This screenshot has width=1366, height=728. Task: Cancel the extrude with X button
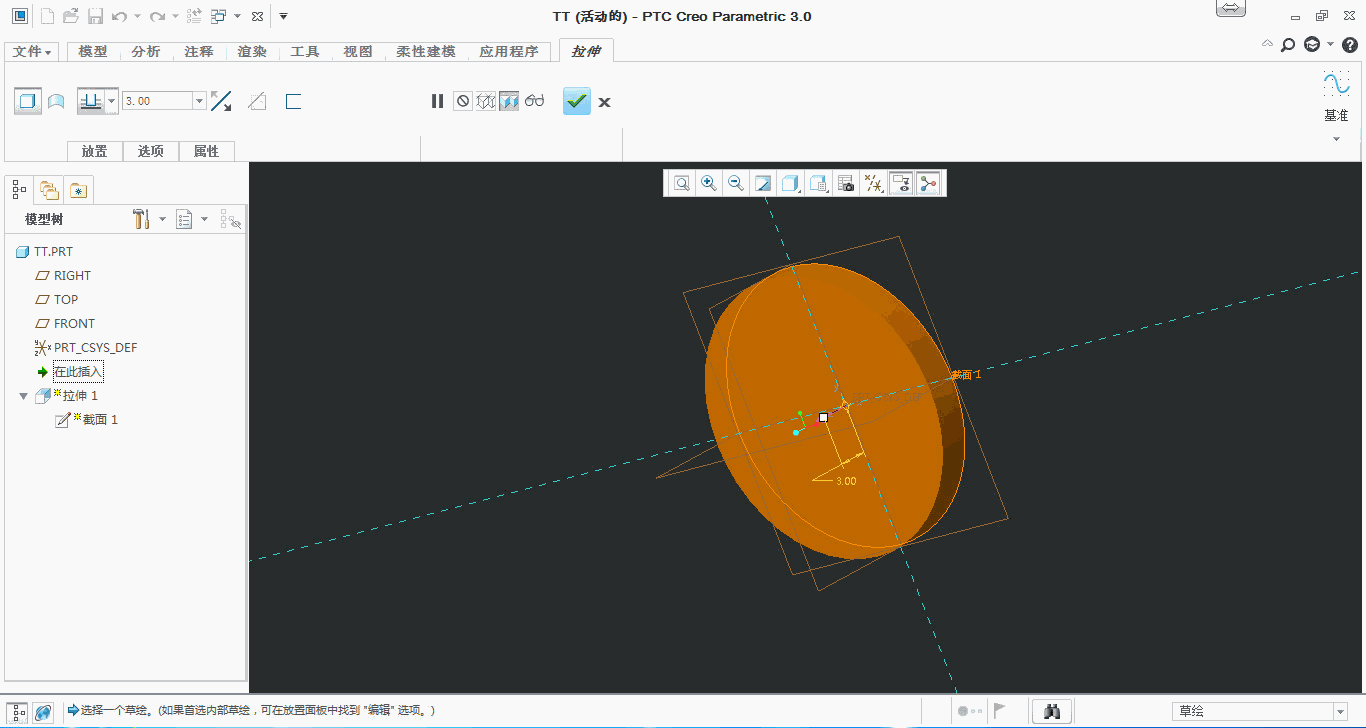tap(604, 102)
